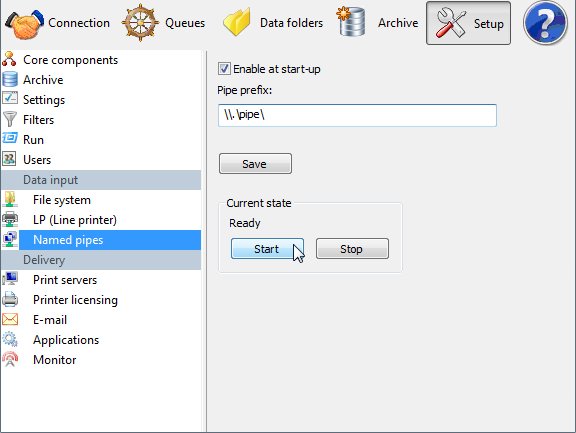The height and width of the screenshot is (433, 576).
Task: Click the E-mail envelope icon
Action: (10, 320)
